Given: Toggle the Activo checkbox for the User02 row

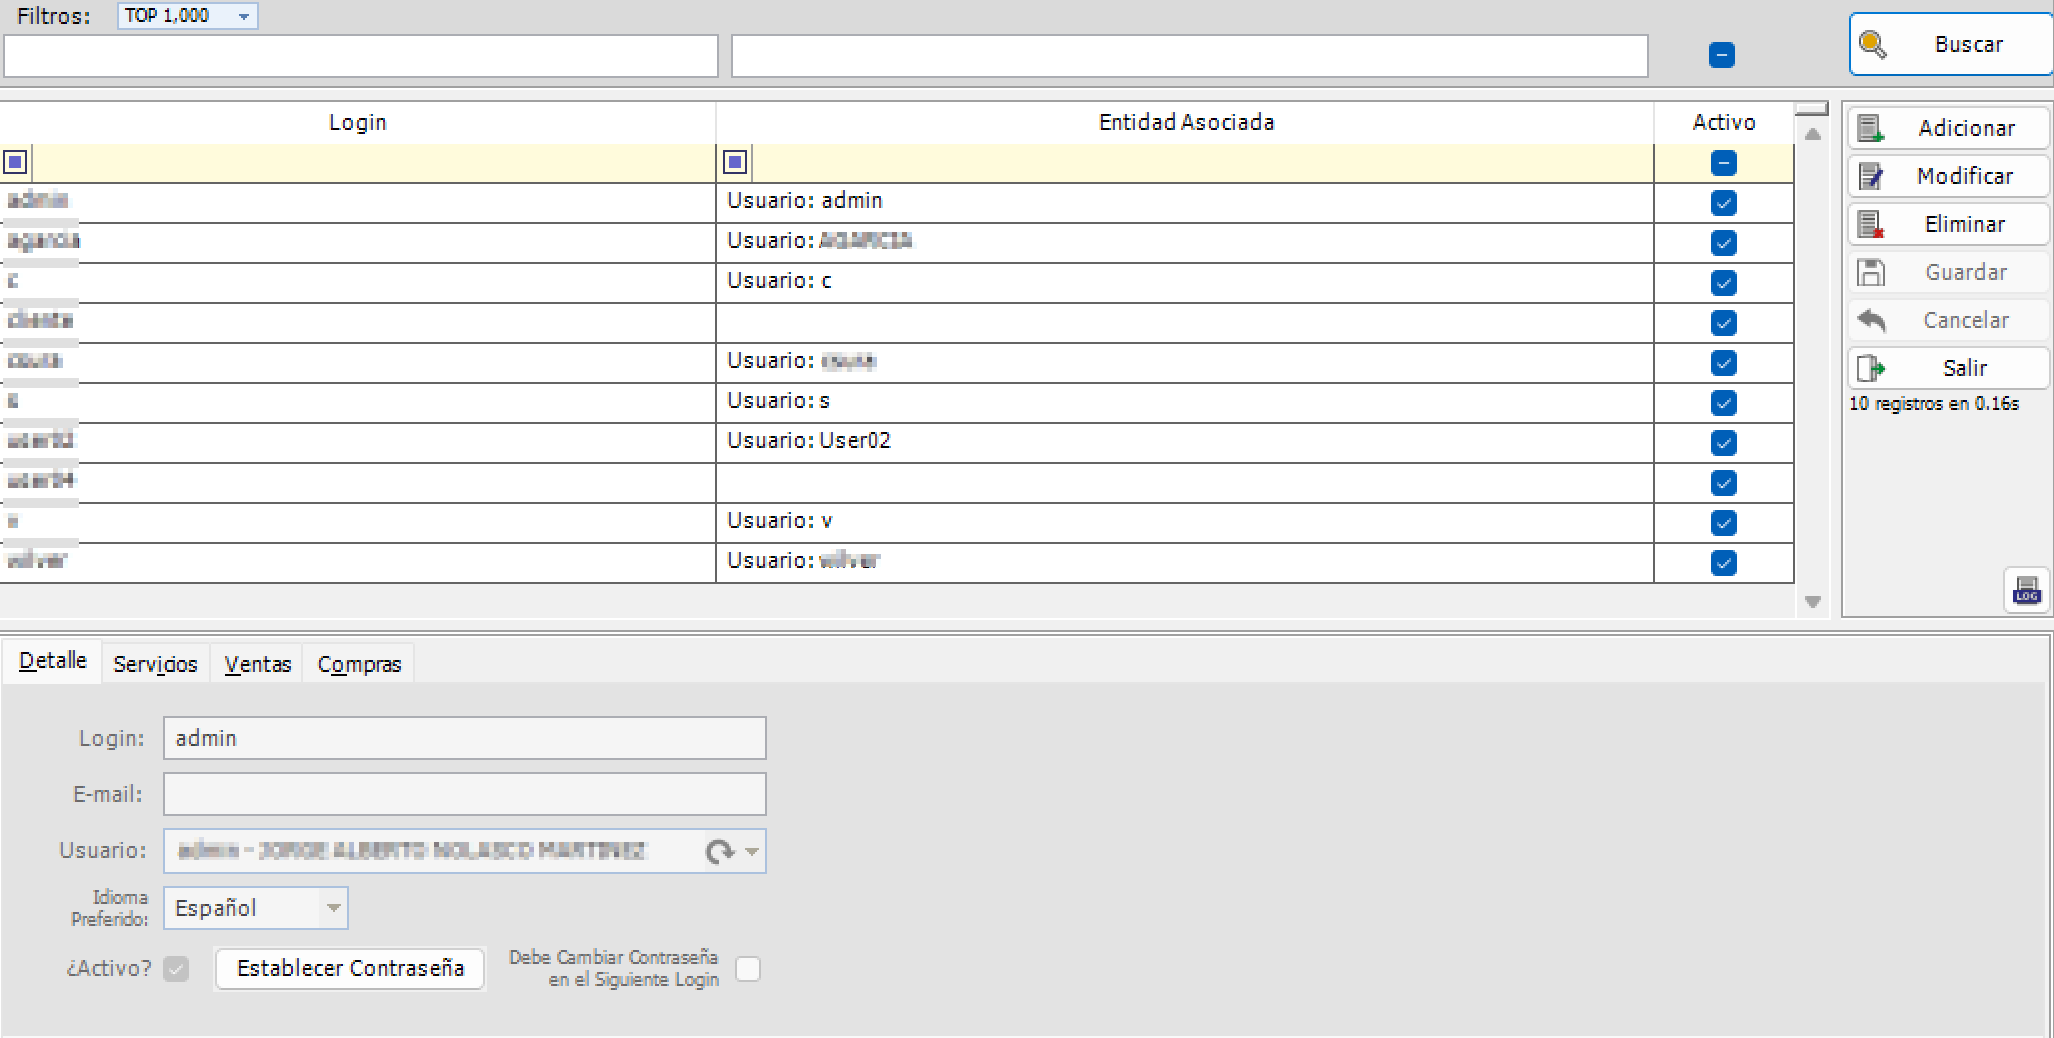Looking at the screenshot, I should (1722, 443).
